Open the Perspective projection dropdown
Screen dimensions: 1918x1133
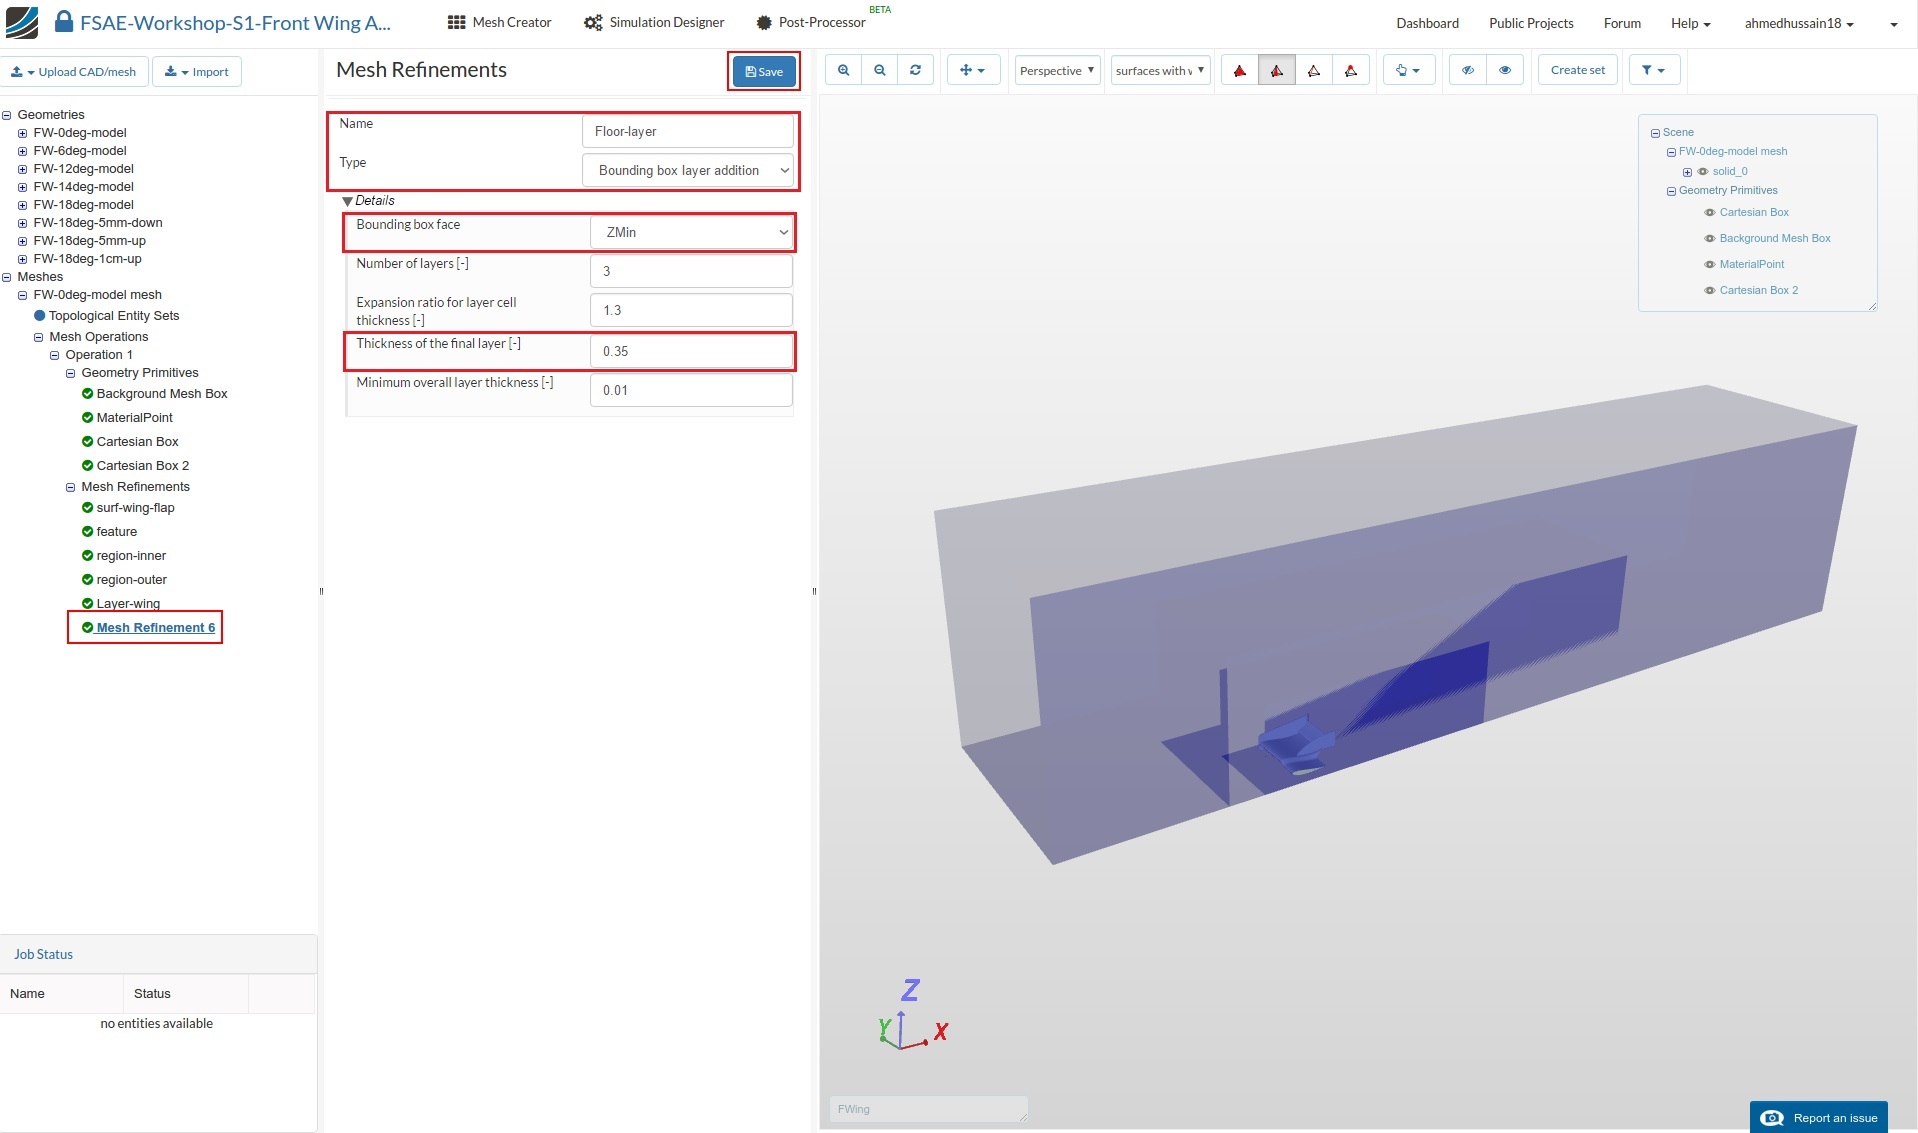pyautogui.click(x=1055, y=70)
